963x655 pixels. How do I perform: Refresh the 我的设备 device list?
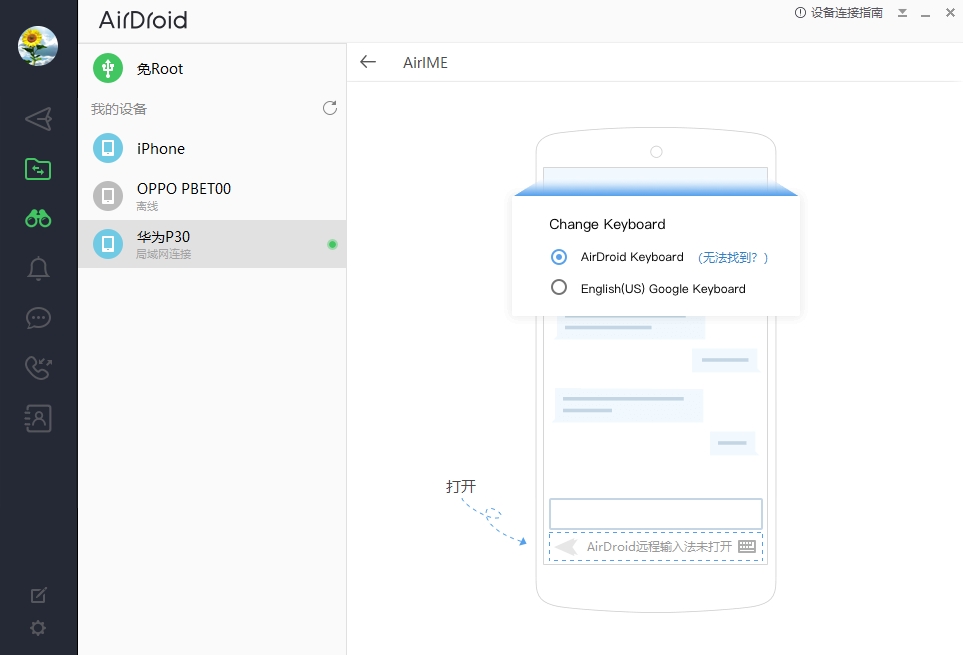coord(330,109)
